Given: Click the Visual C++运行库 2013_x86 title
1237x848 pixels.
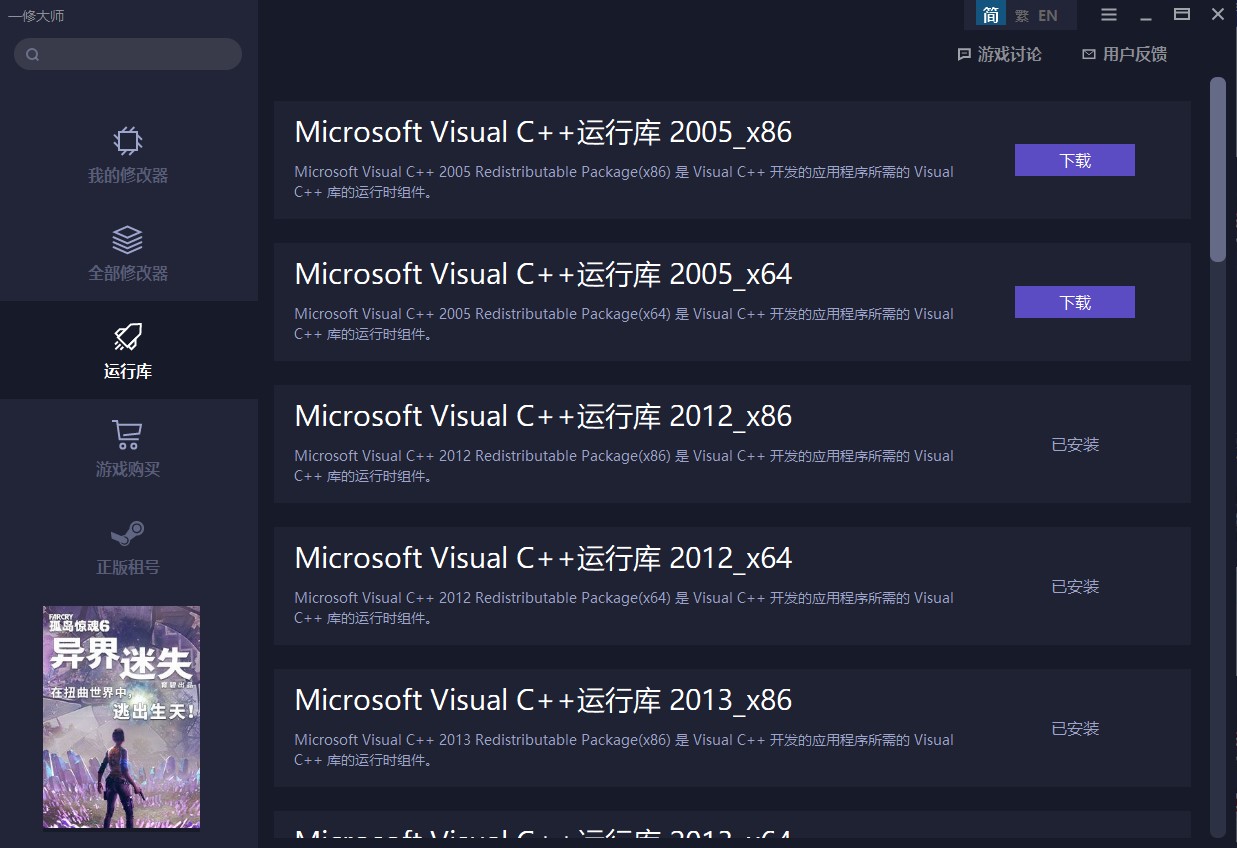Looking at the screenshot, I should coord(543,700).
